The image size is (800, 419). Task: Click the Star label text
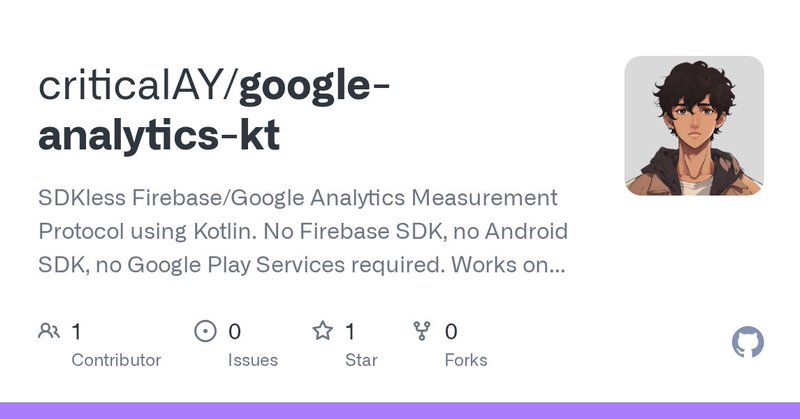click(363, 360)
